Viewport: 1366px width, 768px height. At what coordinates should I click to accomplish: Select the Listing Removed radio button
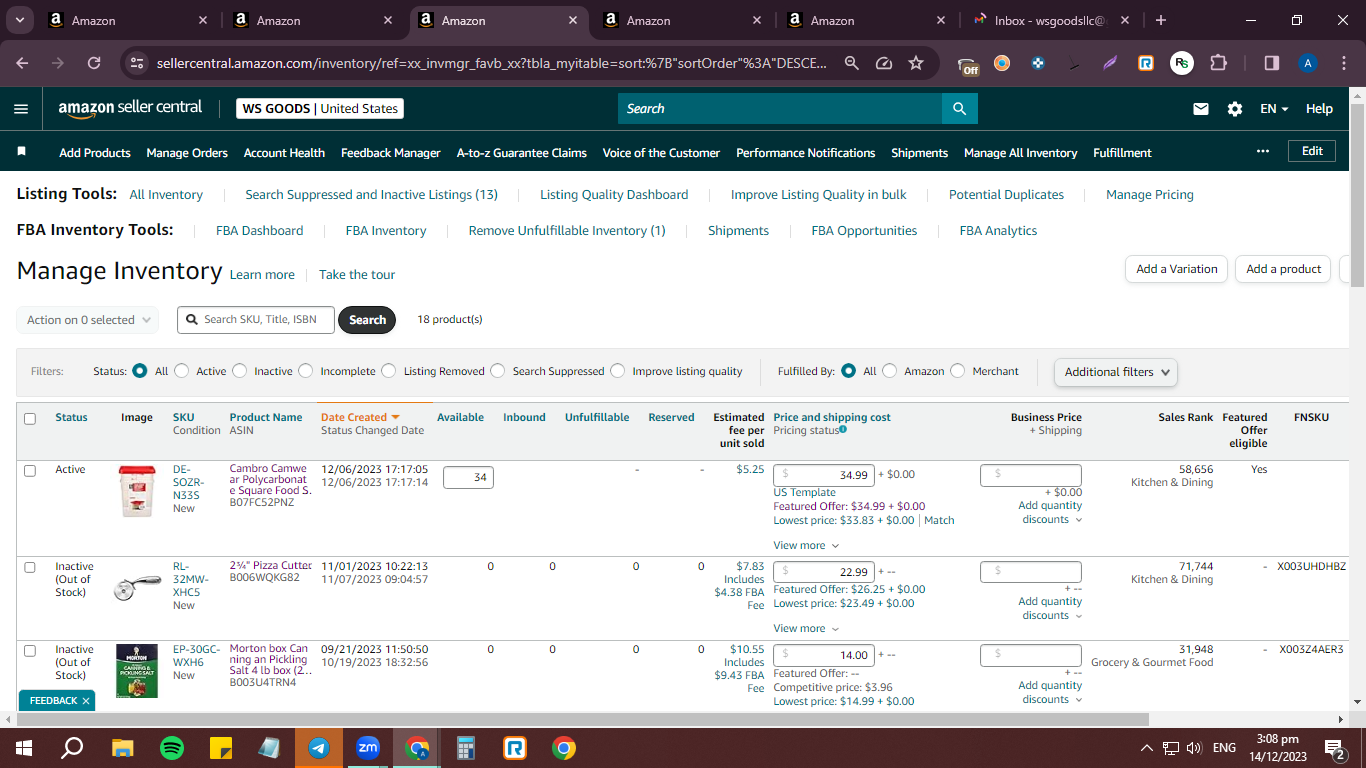pyautogui.click(x=389, y=371)
